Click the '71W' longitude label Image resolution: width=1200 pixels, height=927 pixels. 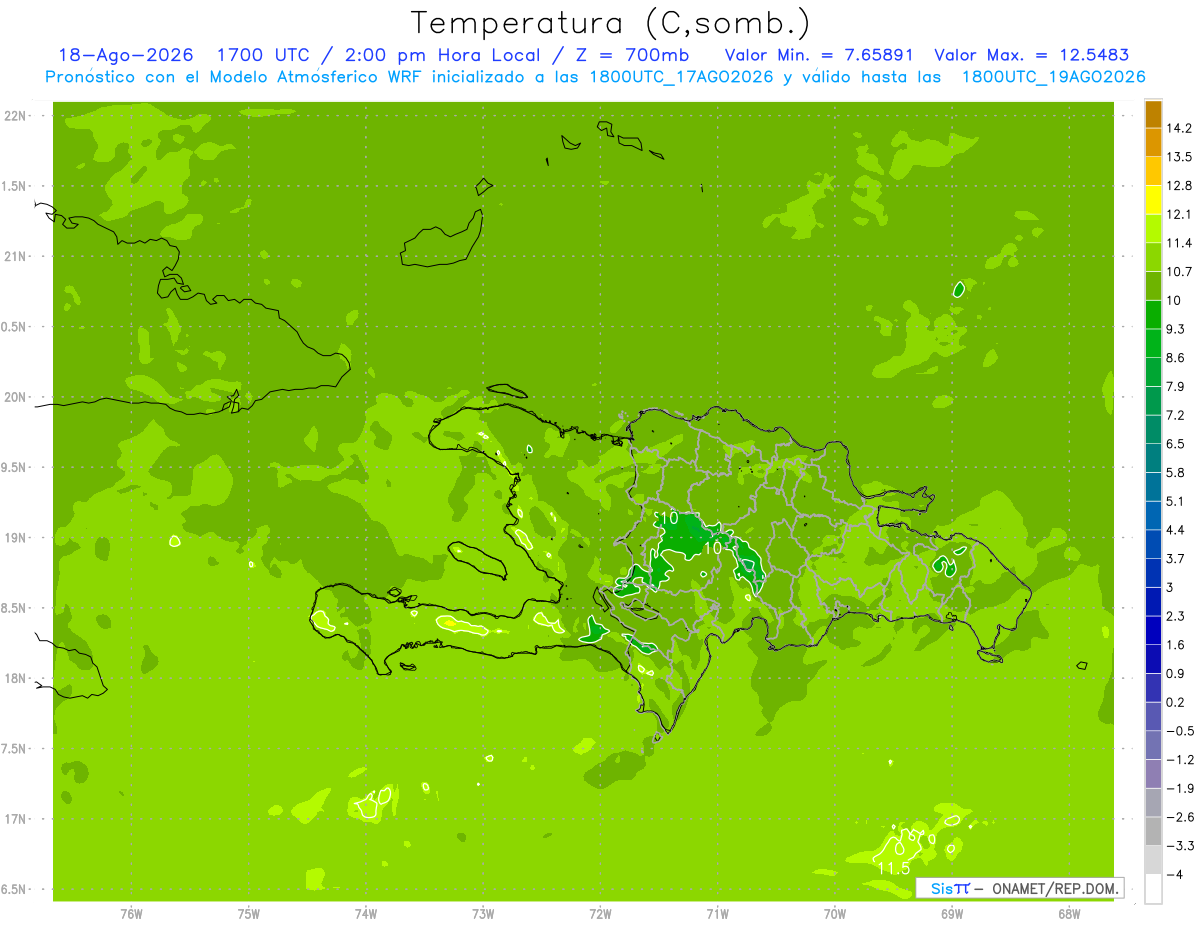point(717,913)
